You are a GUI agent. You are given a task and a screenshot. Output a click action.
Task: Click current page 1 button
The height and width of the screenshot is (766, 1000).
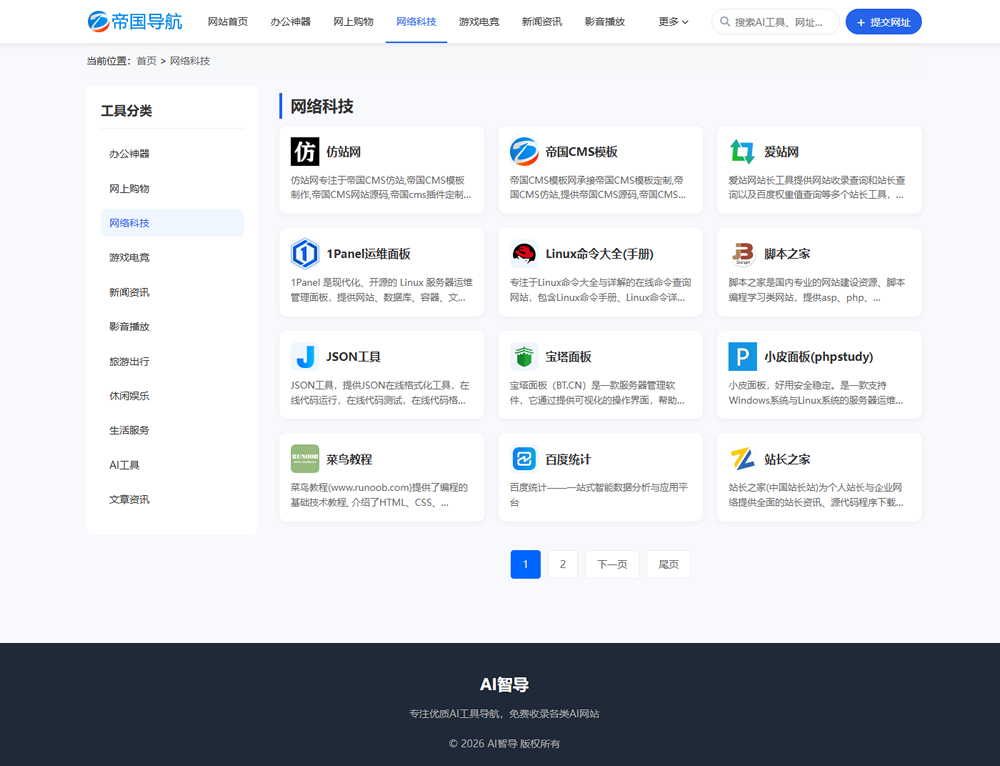[x=526, y=564]
